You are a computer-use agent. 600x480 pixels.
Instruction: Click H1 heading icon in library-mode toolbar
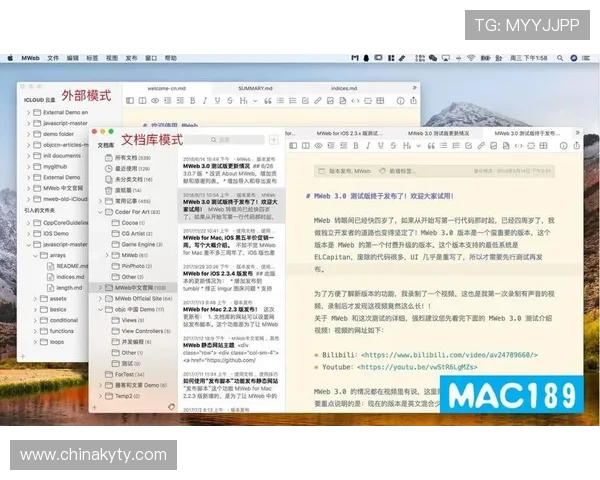[407, 146]
